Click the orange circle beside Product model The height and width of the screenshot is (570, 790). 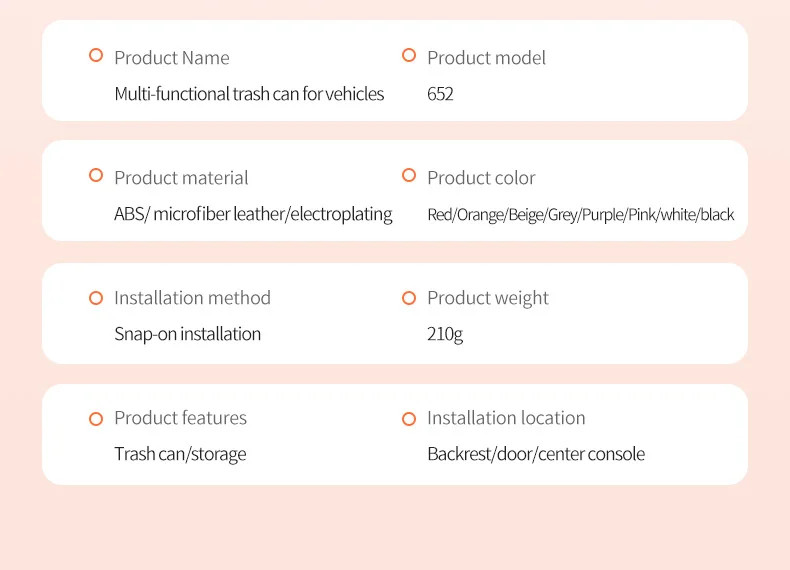coord(409,55)
